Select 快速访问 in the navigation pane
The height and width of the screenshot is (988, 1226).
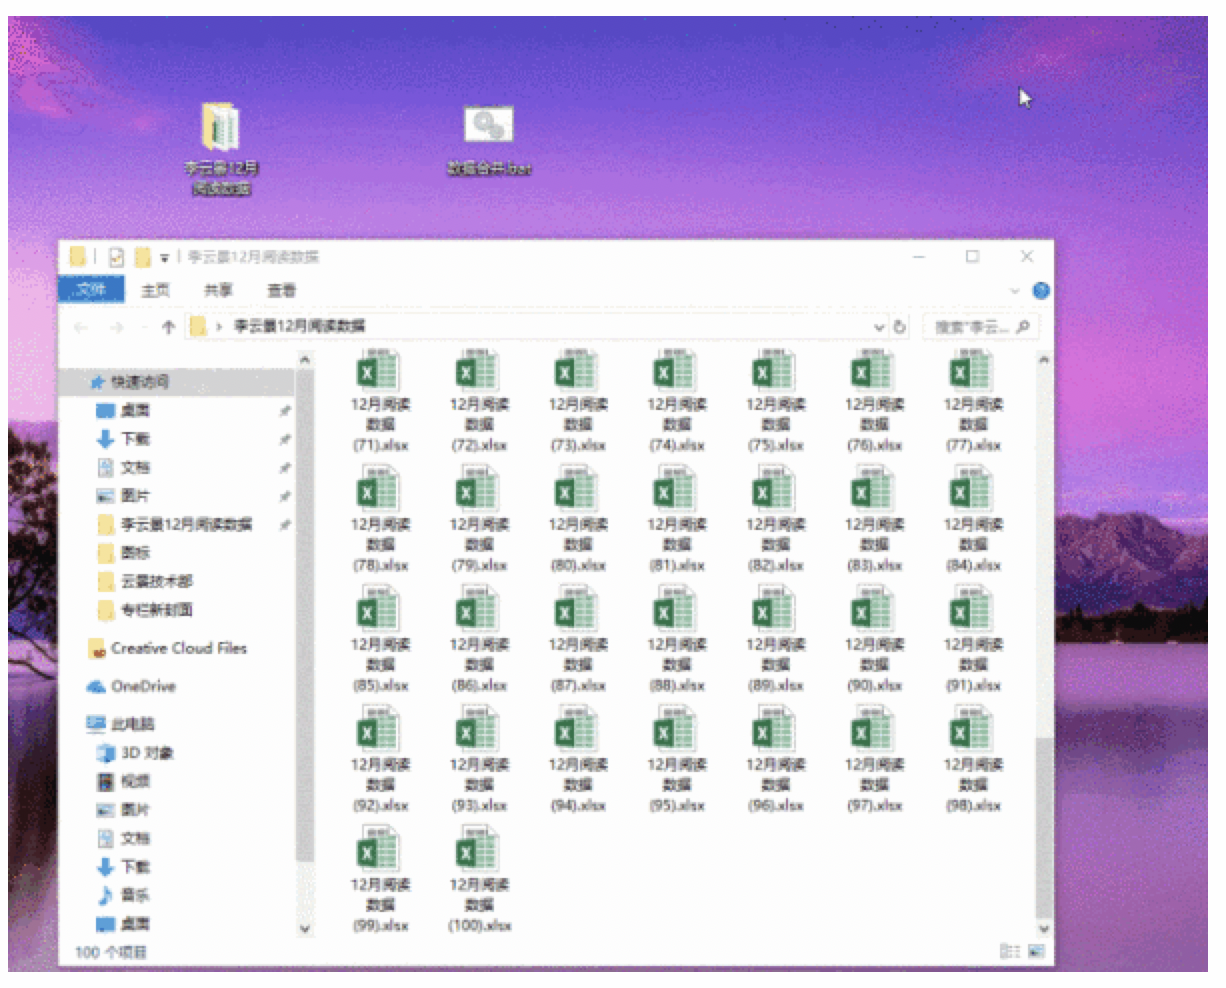(x=178, y=381)
